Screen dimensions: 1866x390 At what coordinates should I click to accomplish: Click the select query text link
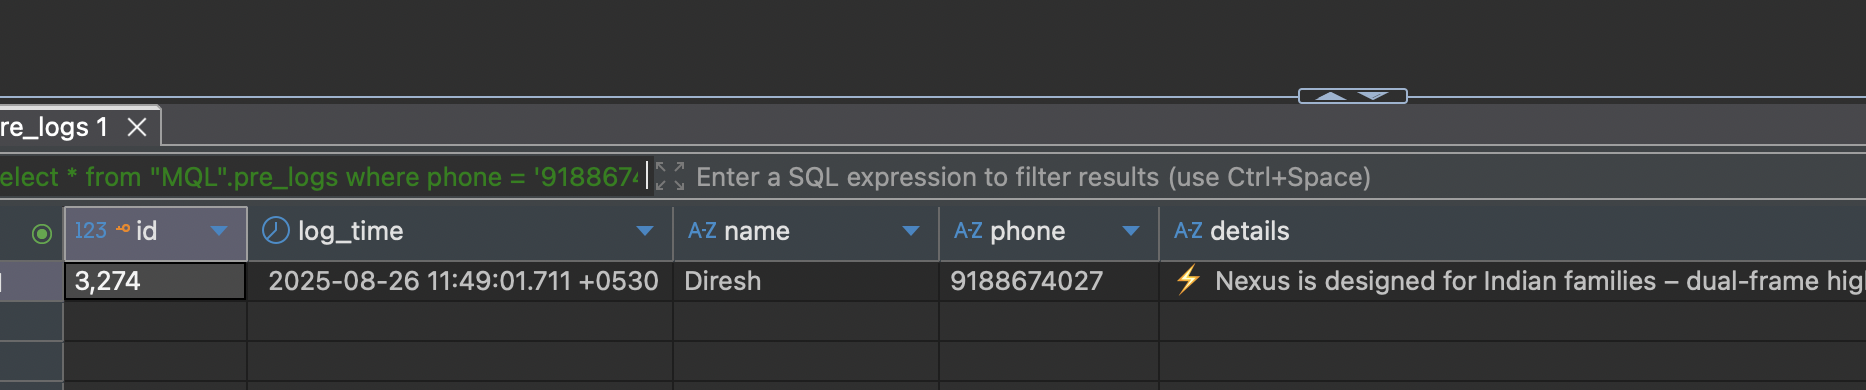[x=320, y=177]
